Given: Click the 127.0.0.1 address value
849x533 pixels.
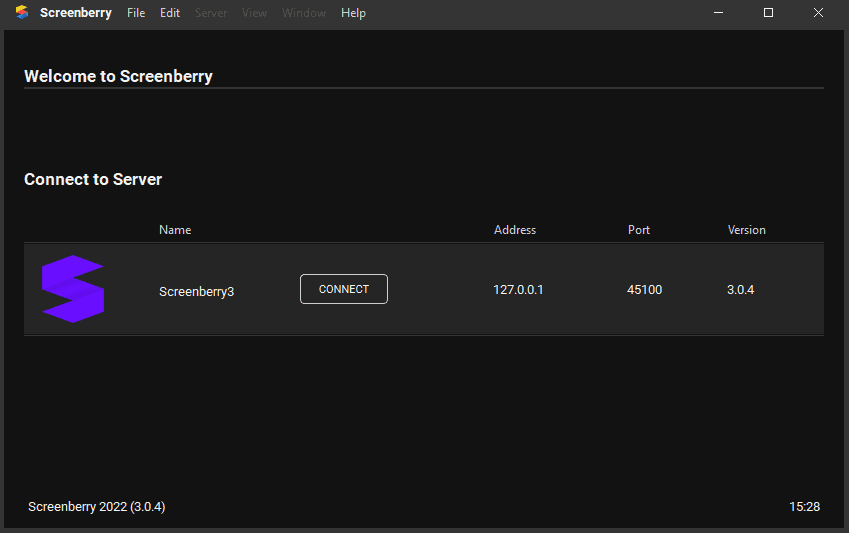Looking at the screenshot, I should click(x=518, y=290).
